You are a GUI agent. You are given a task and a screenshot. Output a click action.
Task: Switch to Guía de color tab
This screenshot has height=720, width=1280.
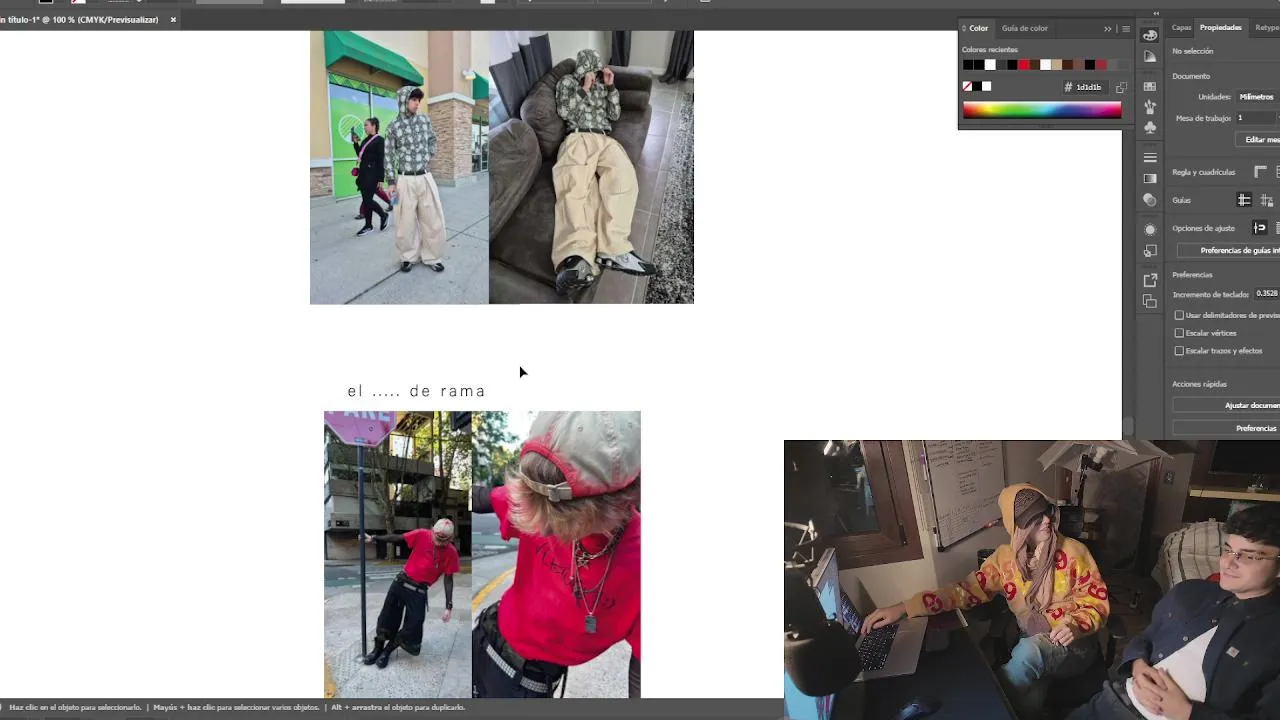(1025, 29)
